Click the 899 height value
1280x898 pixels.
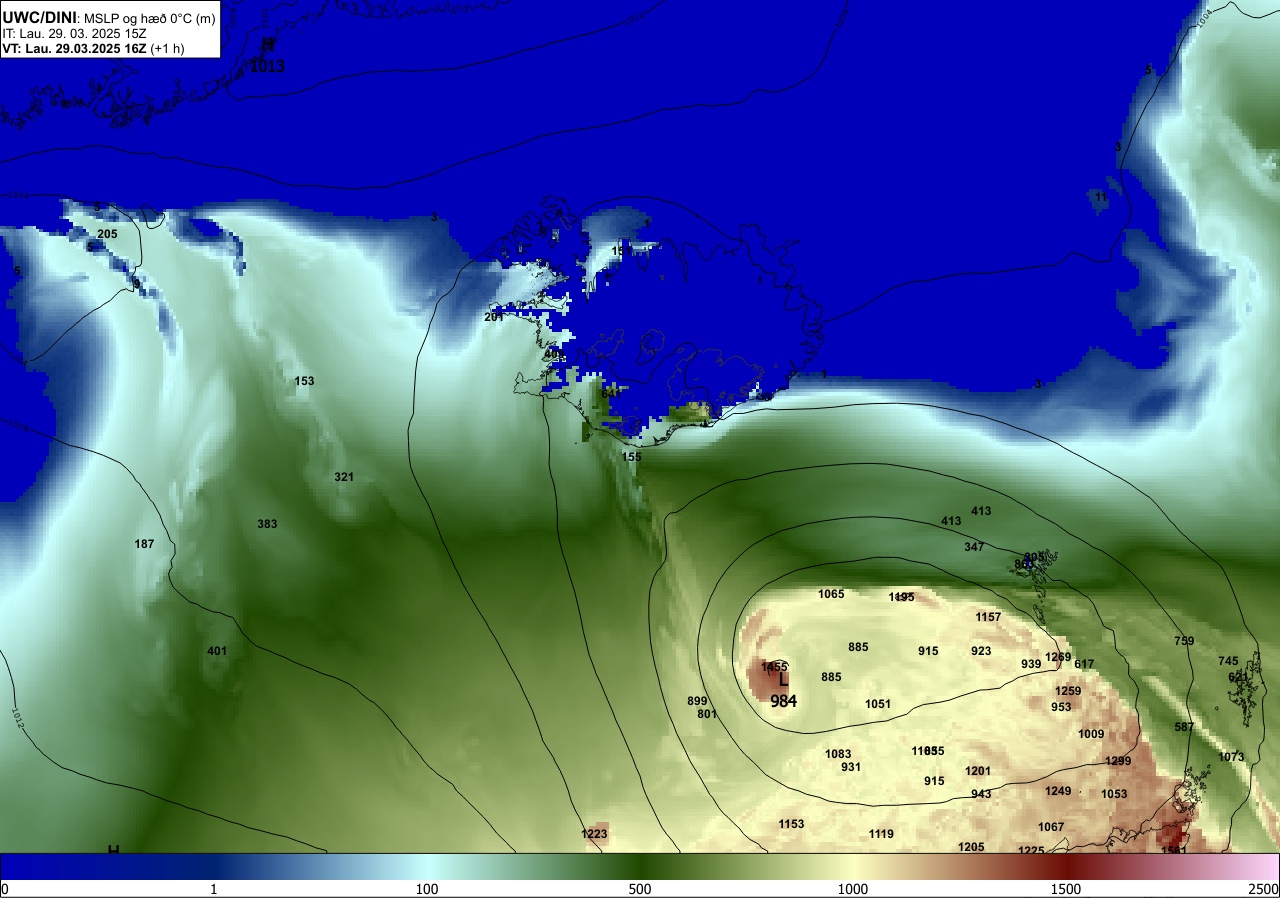click(x=697, y=701)
